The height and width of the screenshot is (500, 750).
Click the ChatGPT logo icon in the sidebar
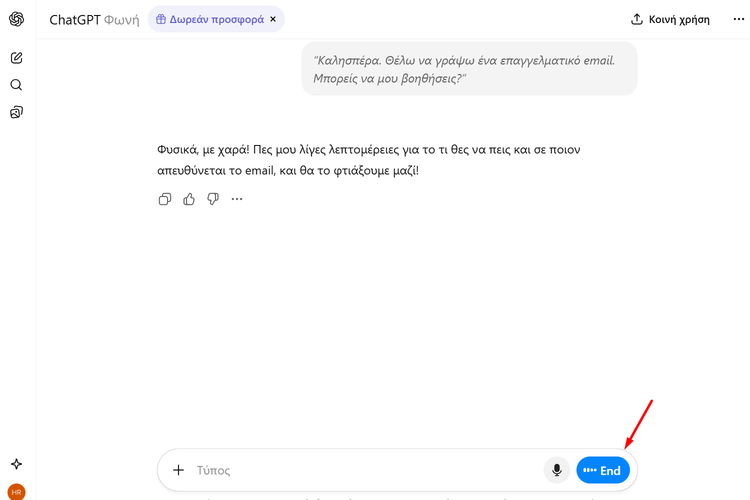pyautogui.click(x=16, y=19)
